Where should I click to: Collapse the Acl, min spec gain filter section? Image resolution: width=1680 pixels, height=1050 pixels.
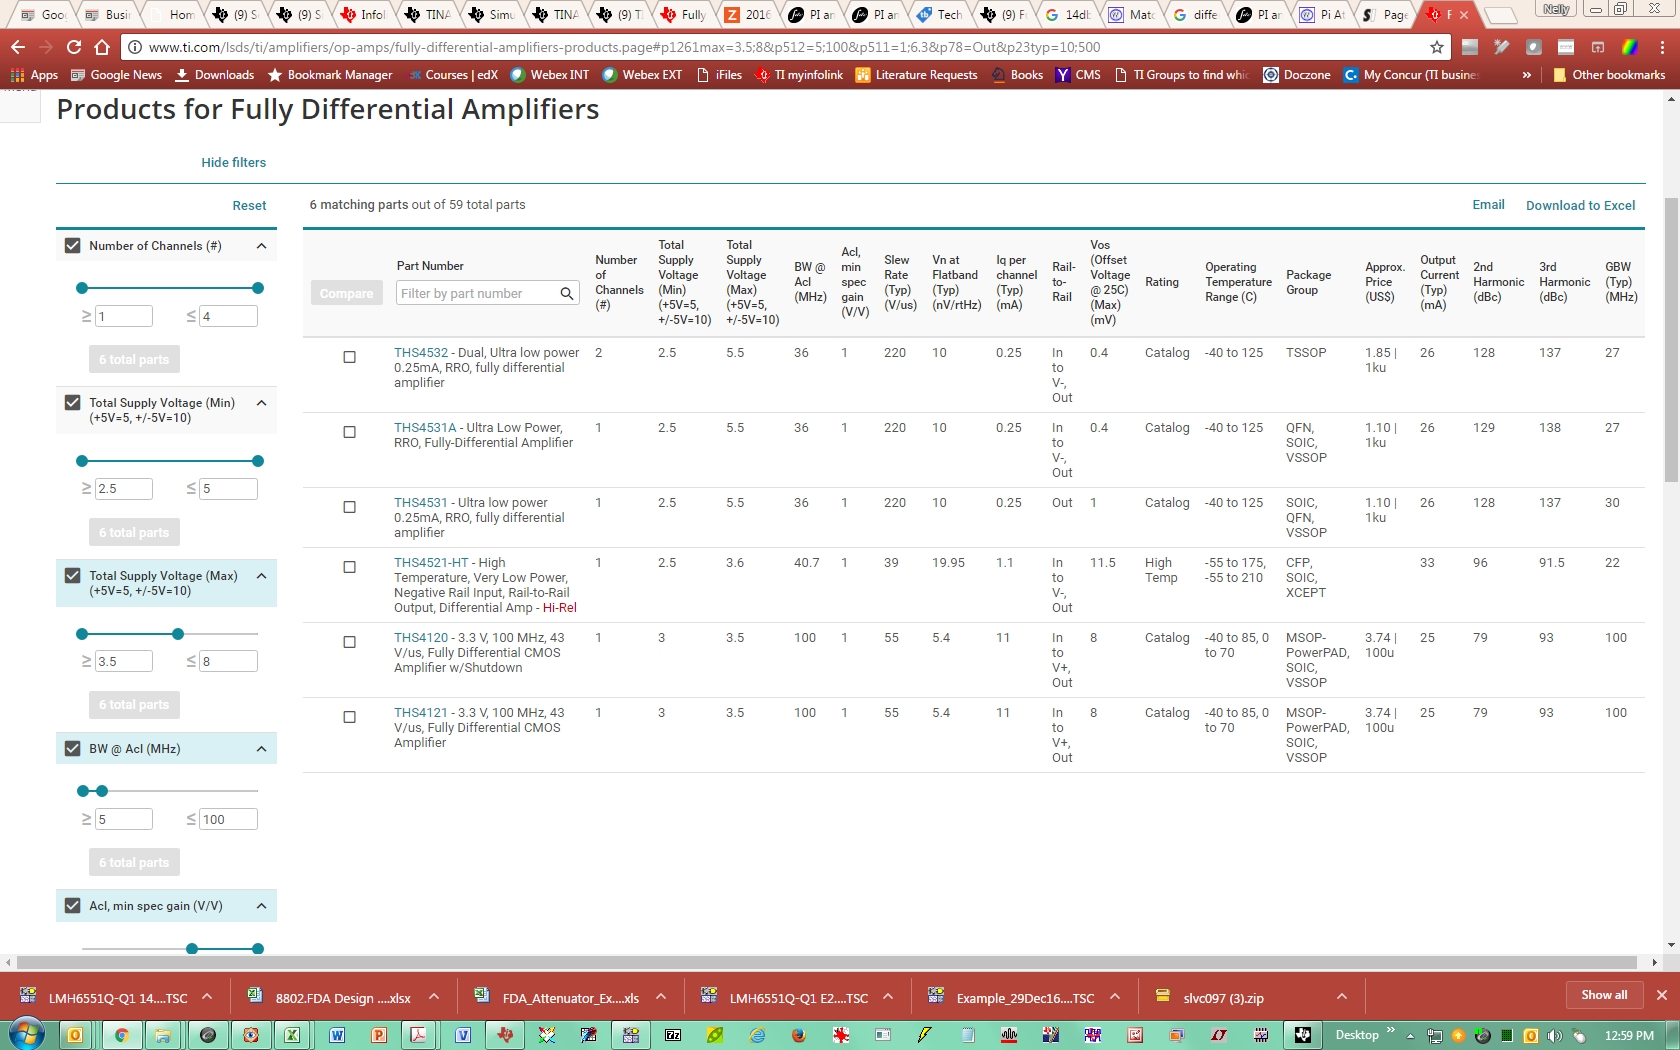click(261, 906)
